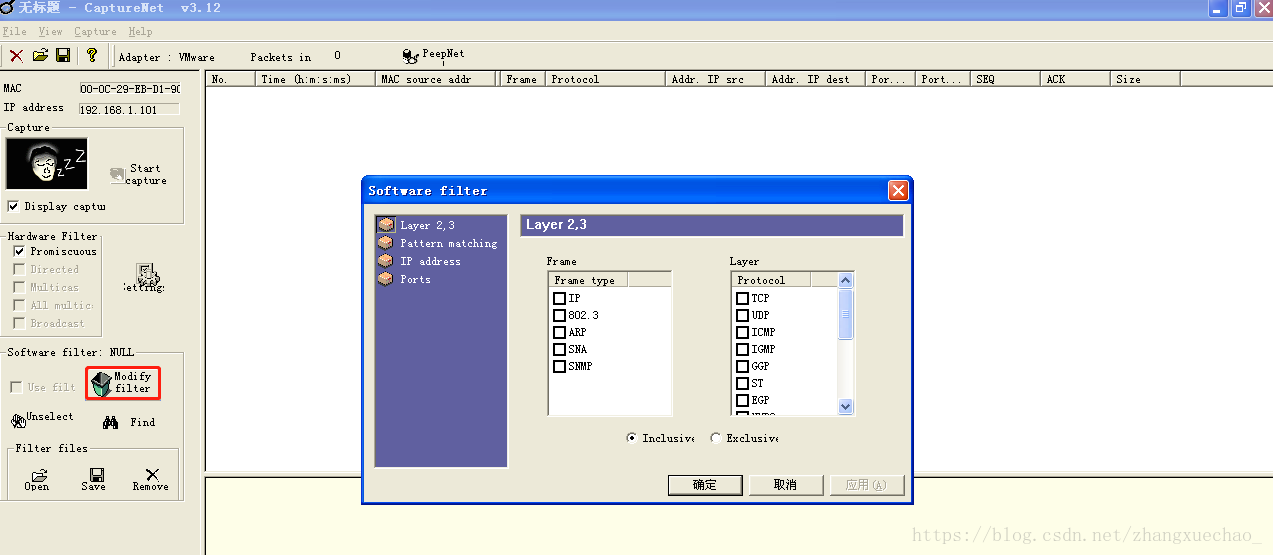Viewport: 1273px width, 555px height.
Task: Open a filter file in Filter files
Action: pyautogui.click(x=37, y=479)
